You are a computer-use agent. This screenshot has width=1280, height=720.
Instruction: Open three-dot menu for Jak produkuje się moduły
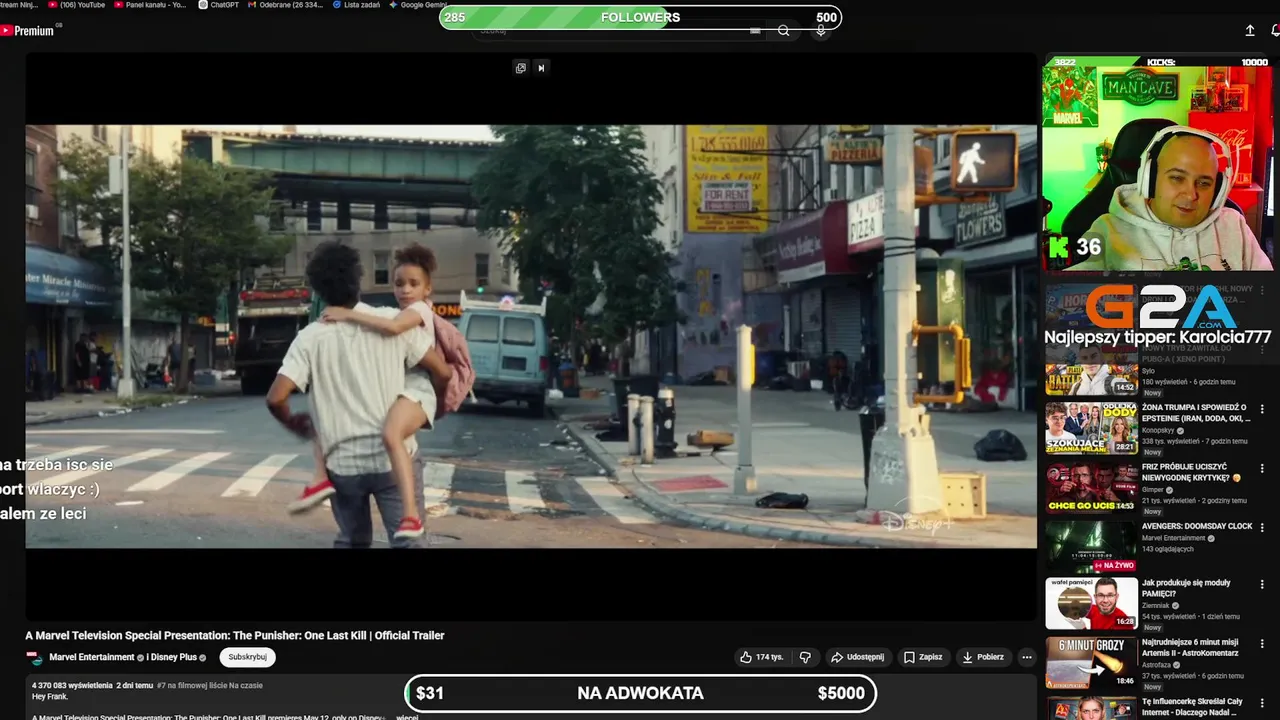[1262, 584]
